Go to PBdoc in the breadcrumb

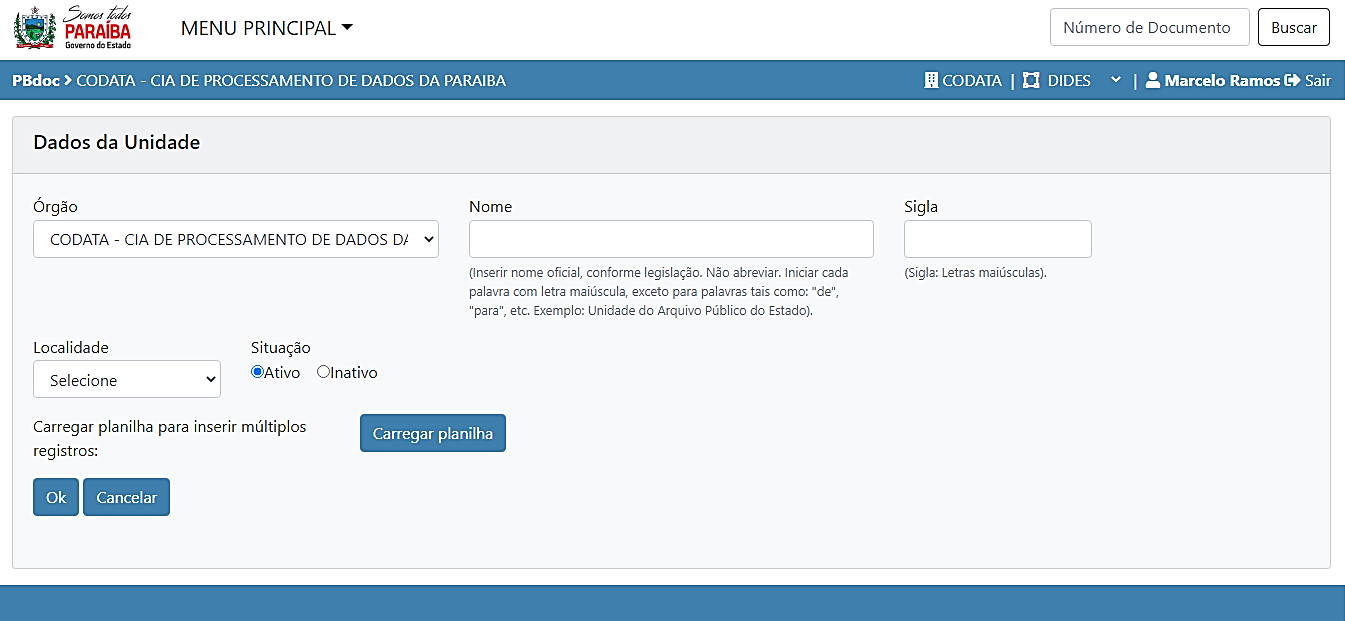coord(35,80)
